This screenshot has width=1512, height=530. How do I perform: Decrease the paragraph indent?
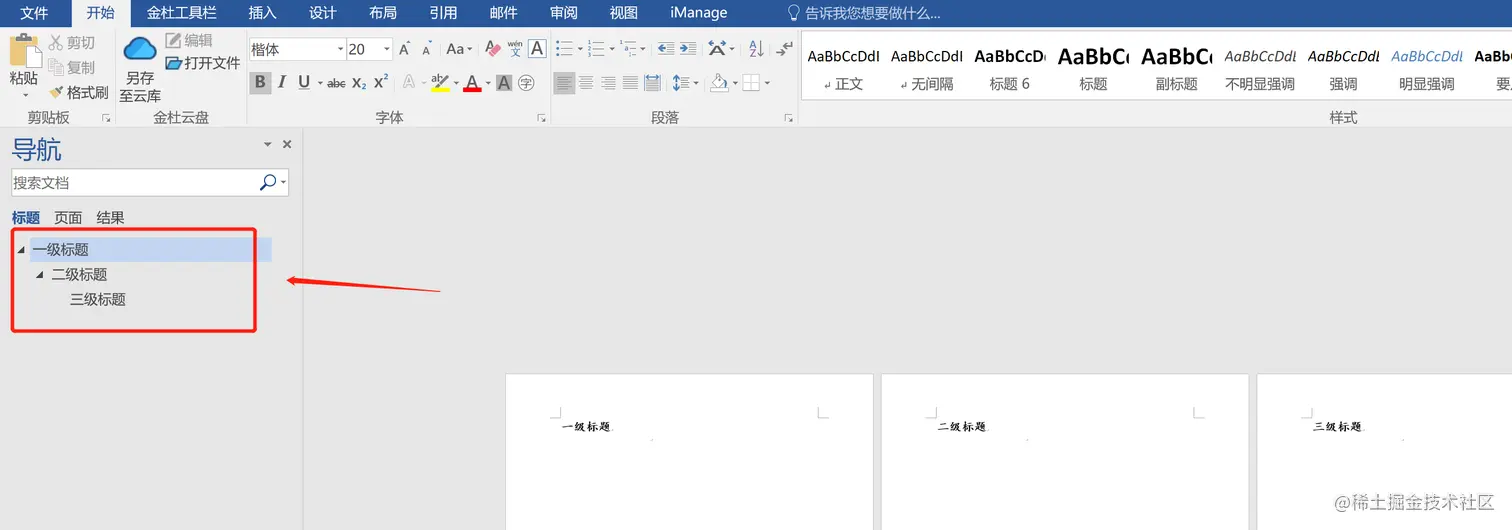point(665,49)
